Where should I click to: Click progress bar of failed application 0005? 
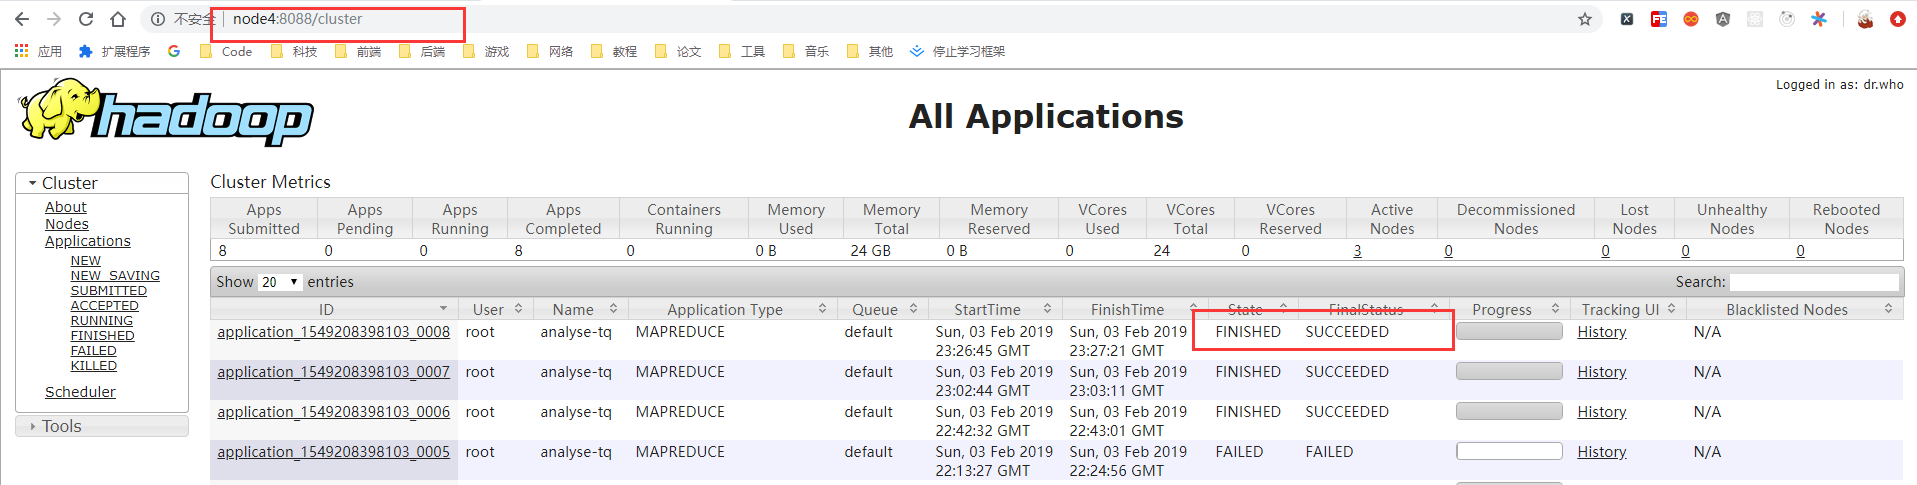(1509, 451)
